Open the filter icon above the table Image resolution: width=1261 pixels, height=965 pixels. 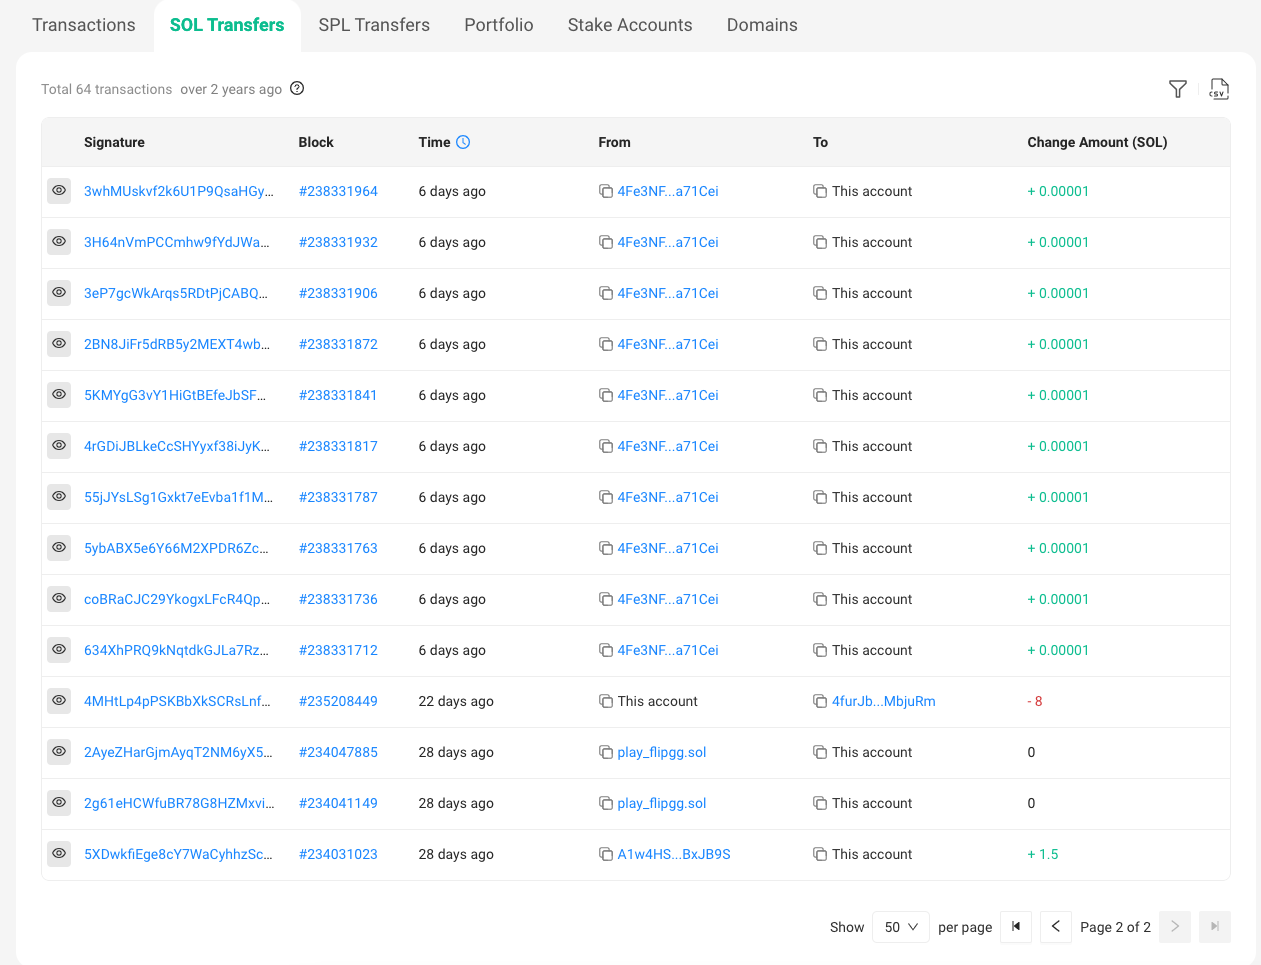pos(1178,89)
